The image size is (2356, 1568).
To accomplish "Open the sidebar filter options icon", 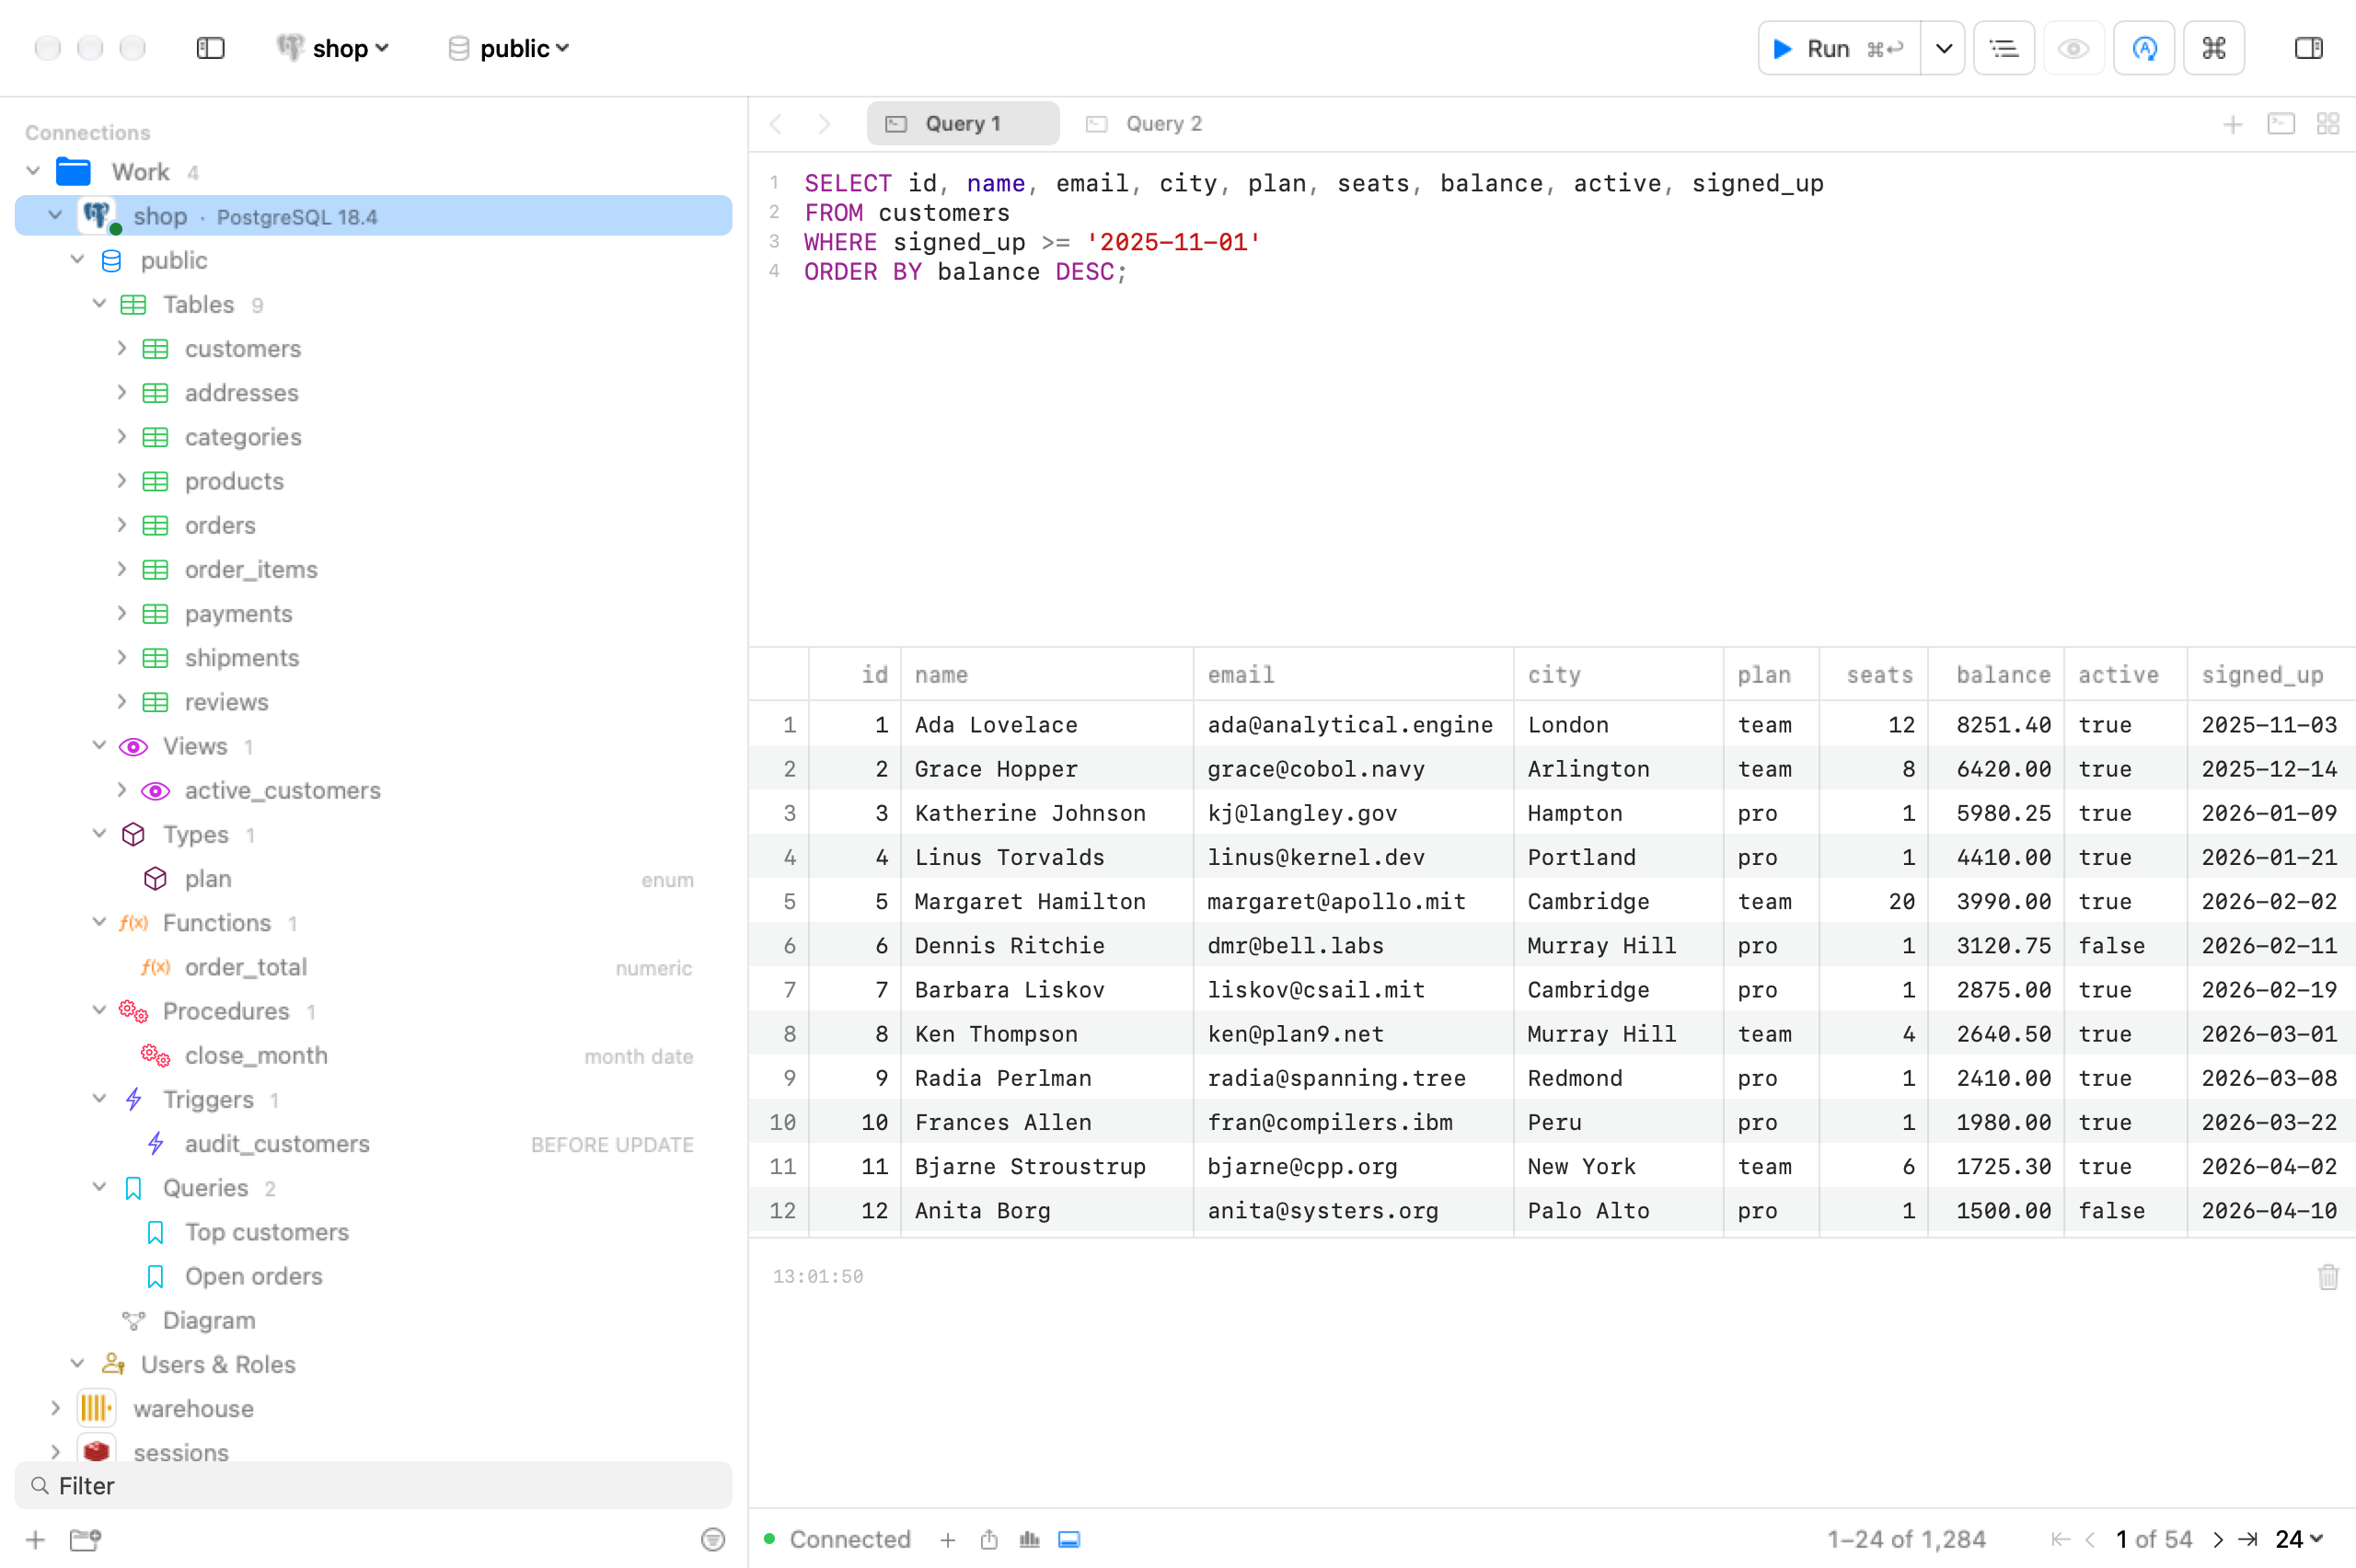I will [x=712, y=1539].
